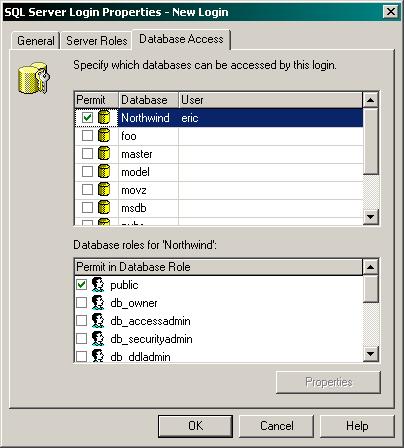Check the db_accessadmin role checkbox
Image resolution: width=404 pixels, height=448 pixels.
[x=81, y=321]
